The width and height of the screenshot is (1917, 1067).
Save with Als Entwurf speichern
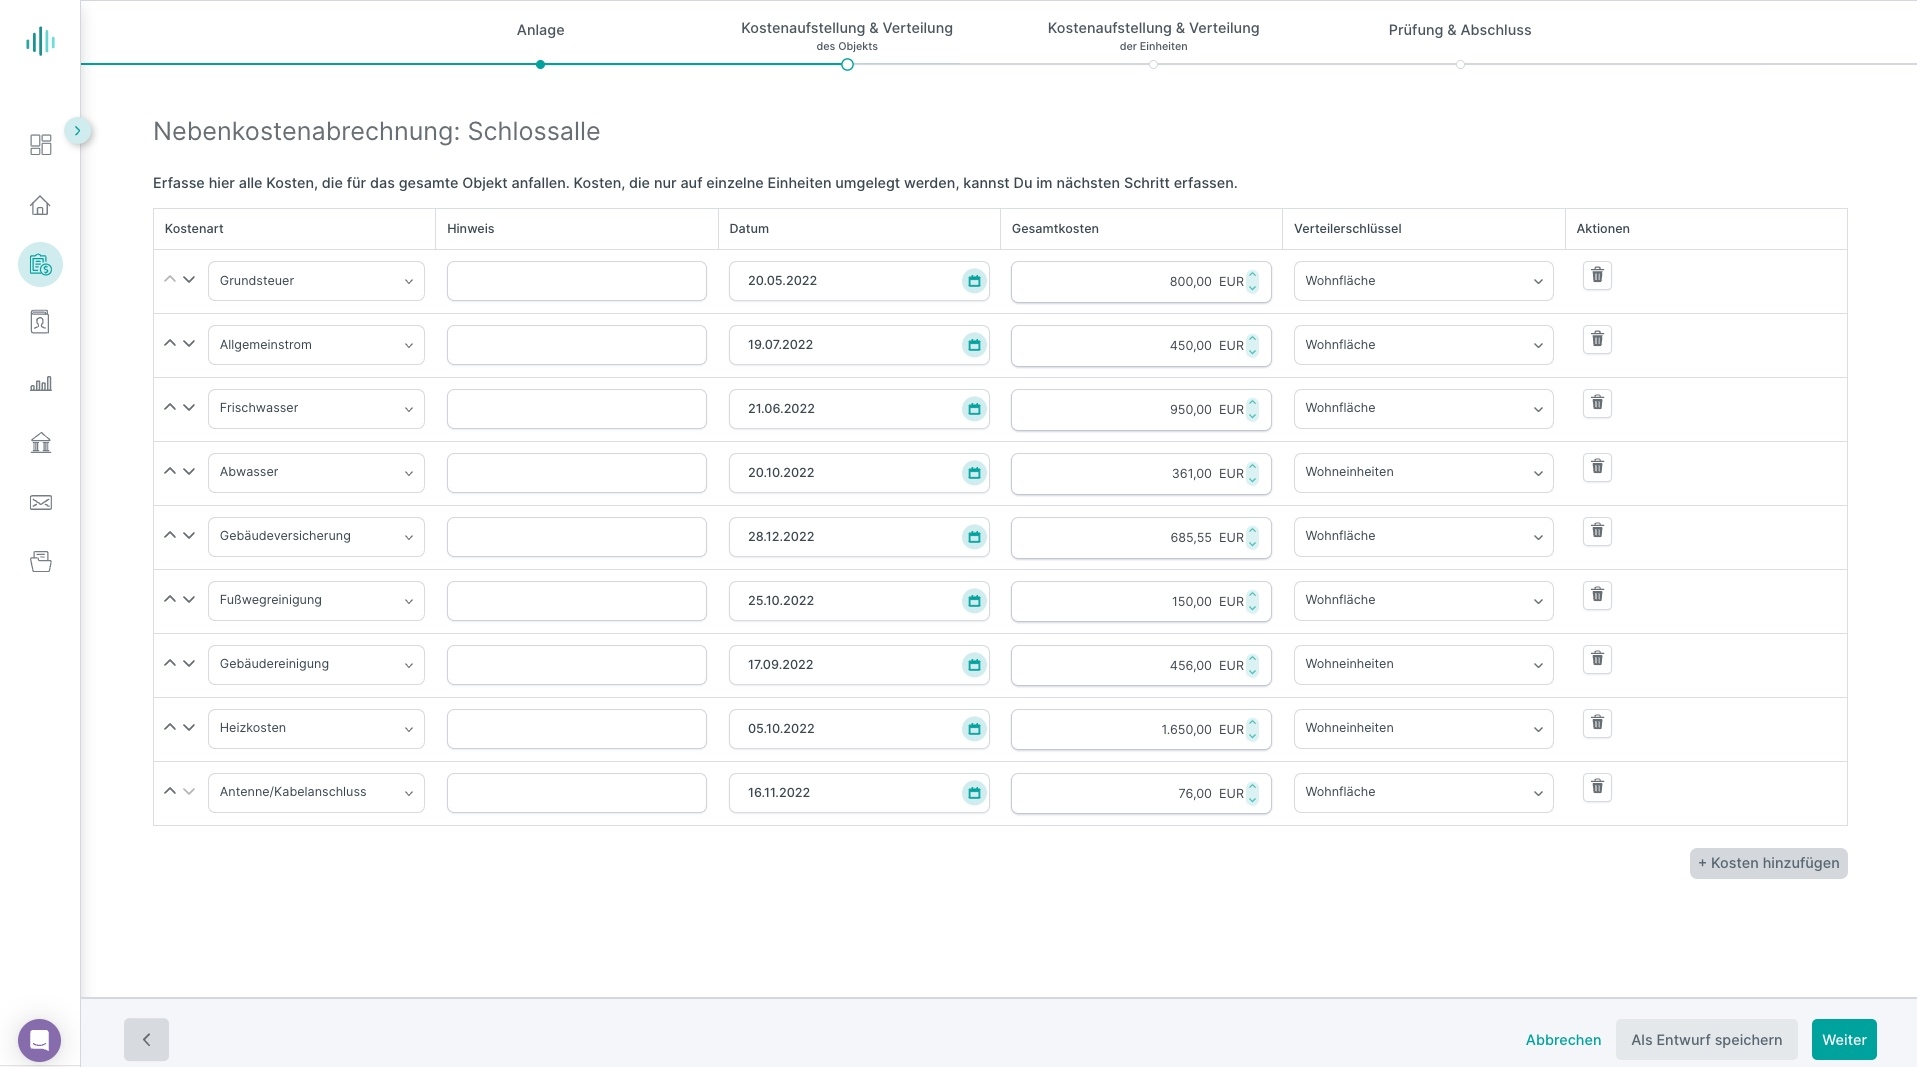1706,1040
